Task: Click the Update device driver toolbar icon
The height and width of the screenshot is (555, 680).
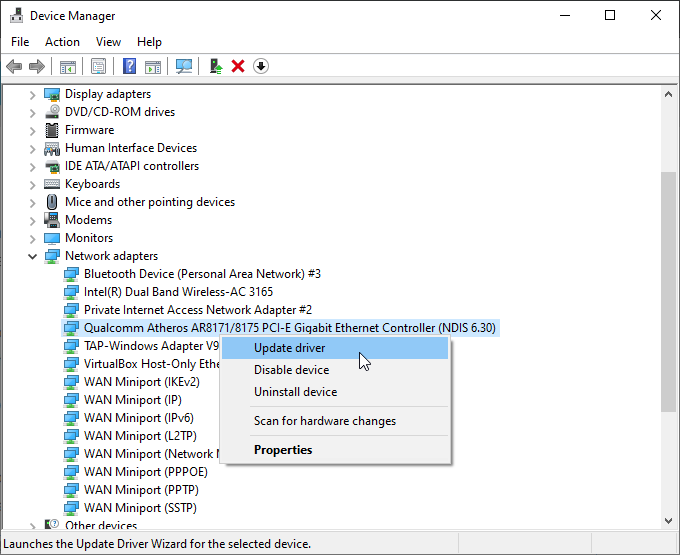Action: tap(216, 66)
